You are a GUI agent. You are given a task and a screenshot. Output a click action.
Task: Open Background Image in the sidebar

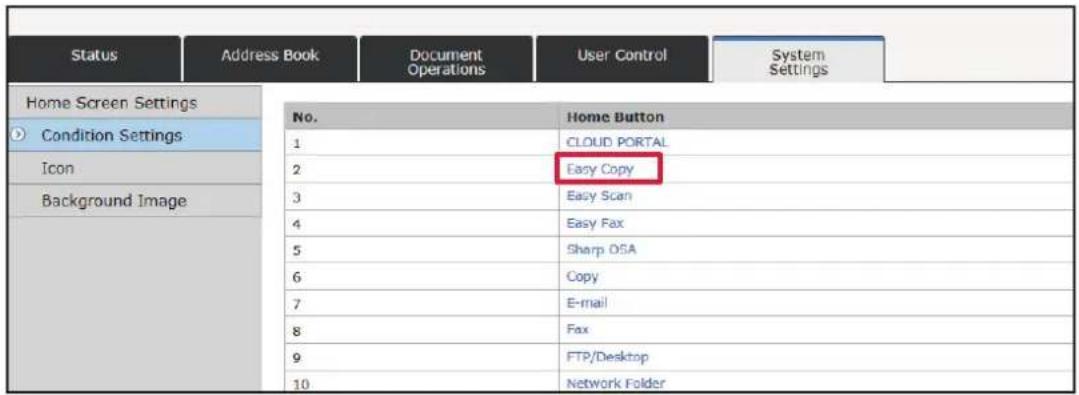point(136,201)
